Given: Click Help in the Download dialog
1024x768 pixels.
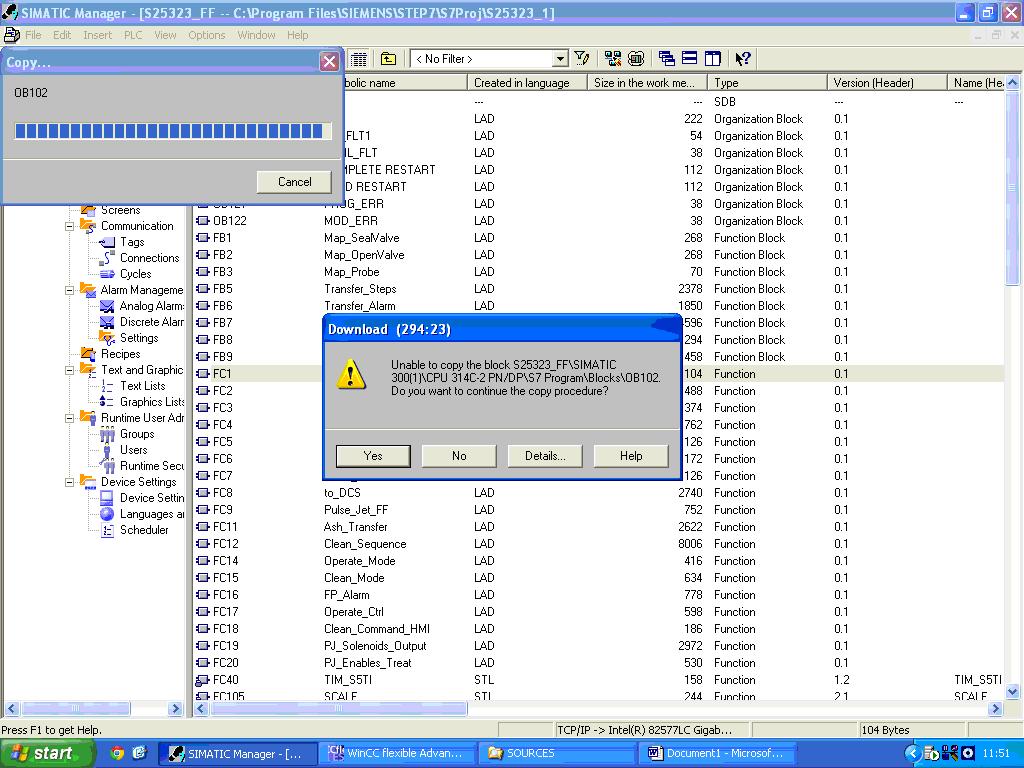Looking at the screenshot, I should coord(631,456).
